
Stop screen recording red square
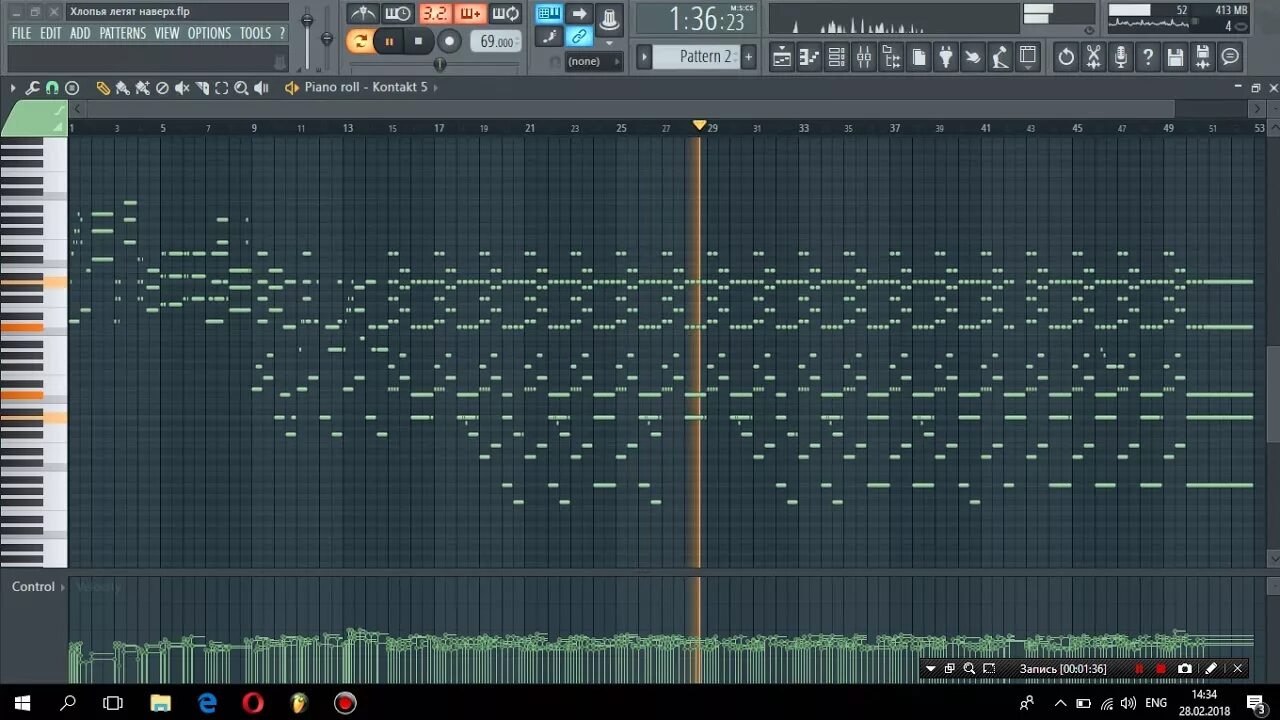click(x=1161, y=668)
